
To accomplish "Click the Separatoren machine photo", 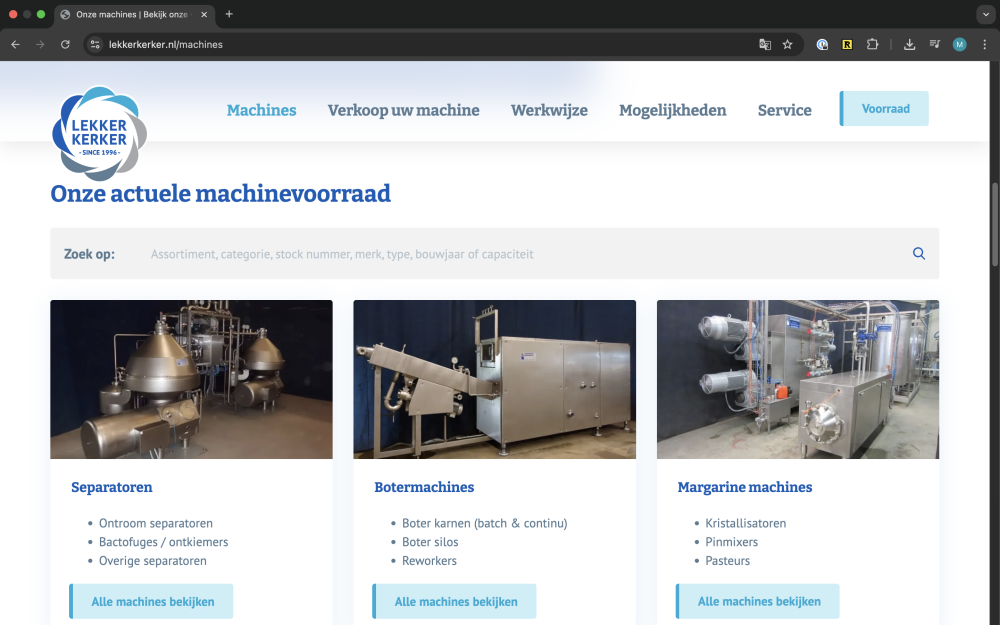I will coord(191,379).
